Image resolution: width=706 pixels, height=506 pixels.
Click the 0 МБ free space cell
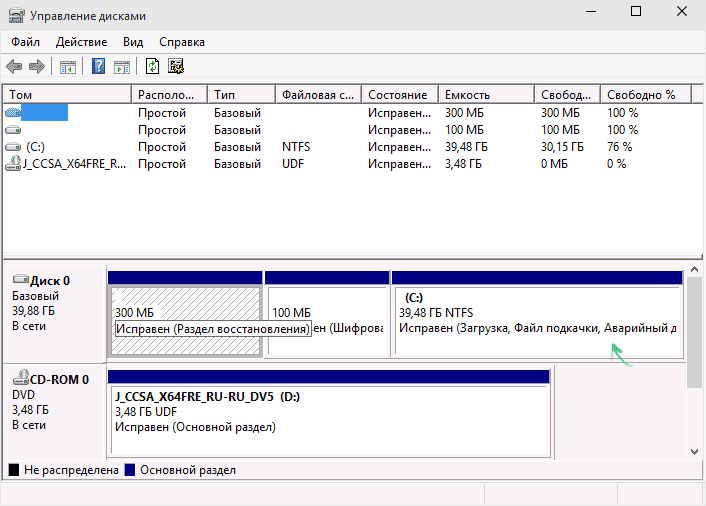click(554, 164)
